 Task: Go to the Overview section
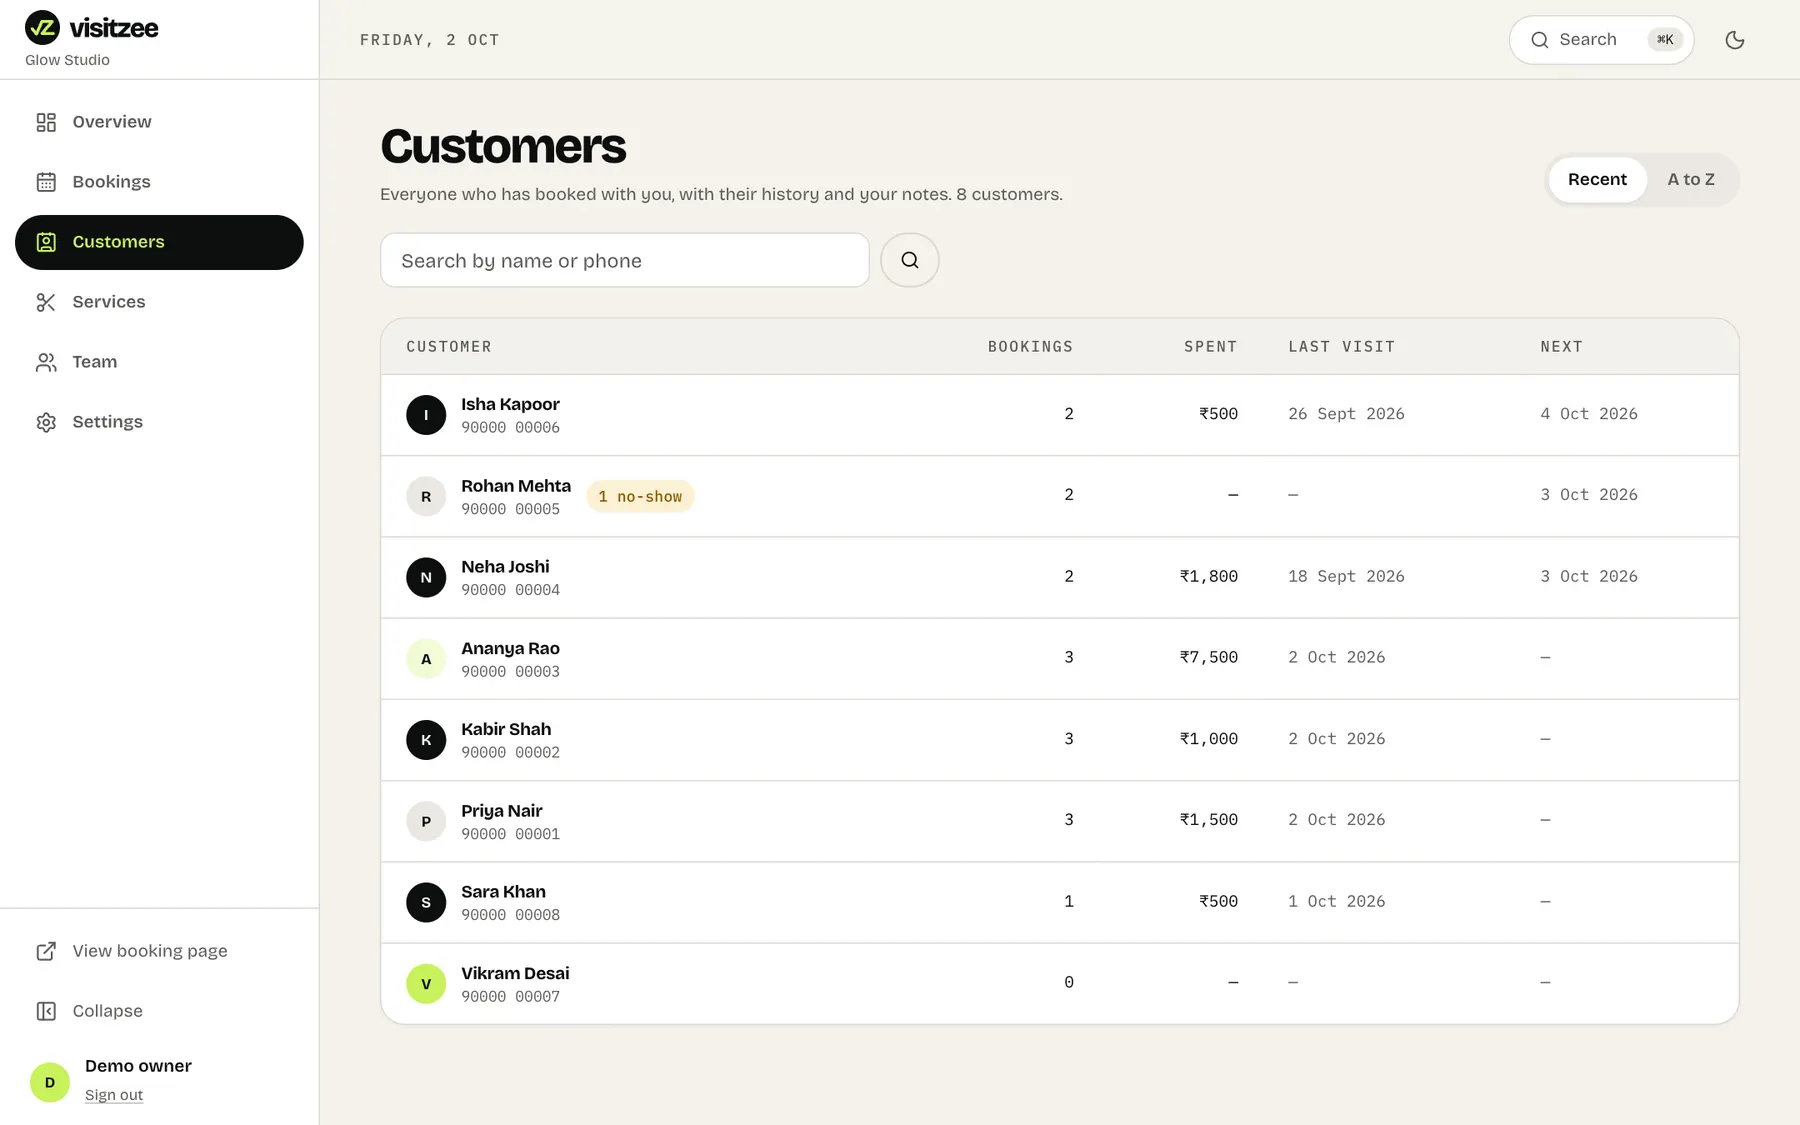pos(159,122)
